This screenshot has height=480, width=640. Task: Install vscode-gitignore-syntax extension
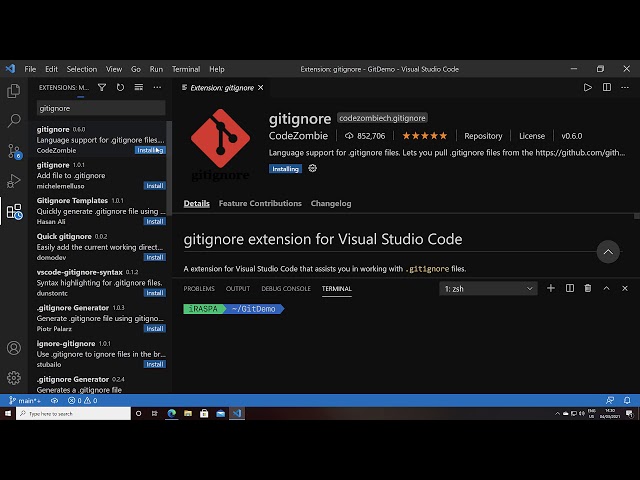tap(155, 293)
